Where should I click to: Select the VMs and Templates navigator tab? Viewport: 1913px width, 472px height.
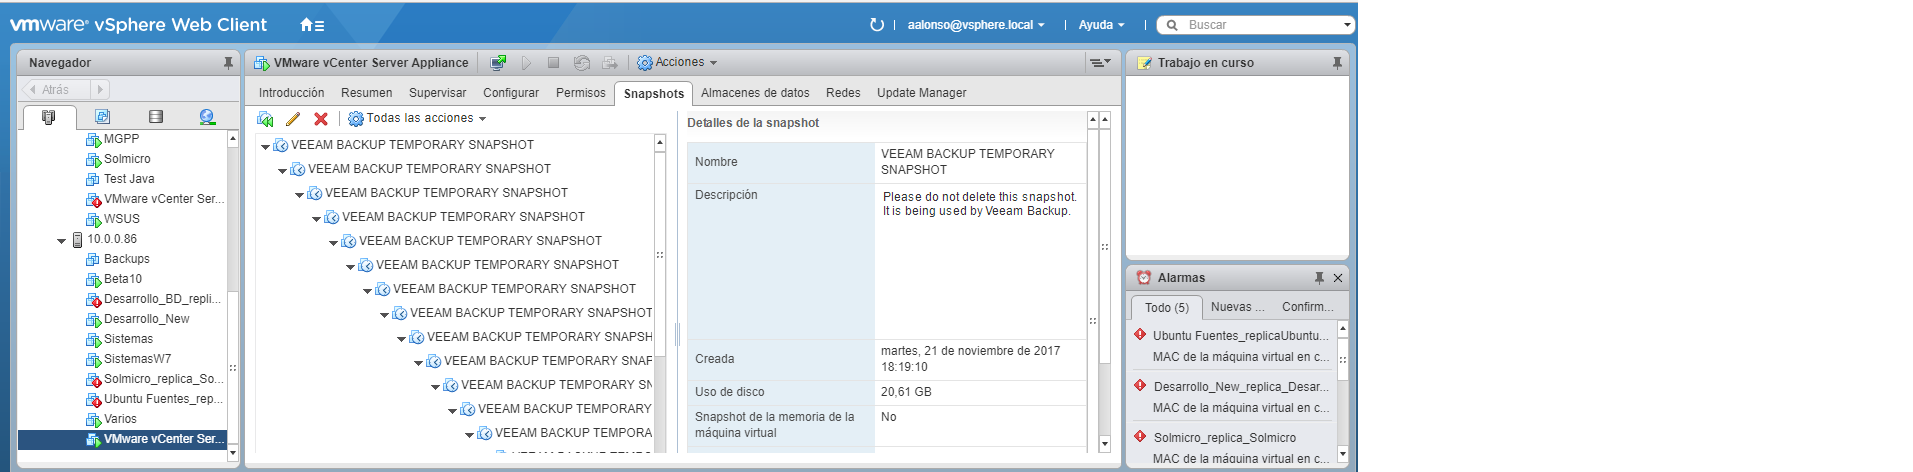pyautogui.click(x=102, y=117)
